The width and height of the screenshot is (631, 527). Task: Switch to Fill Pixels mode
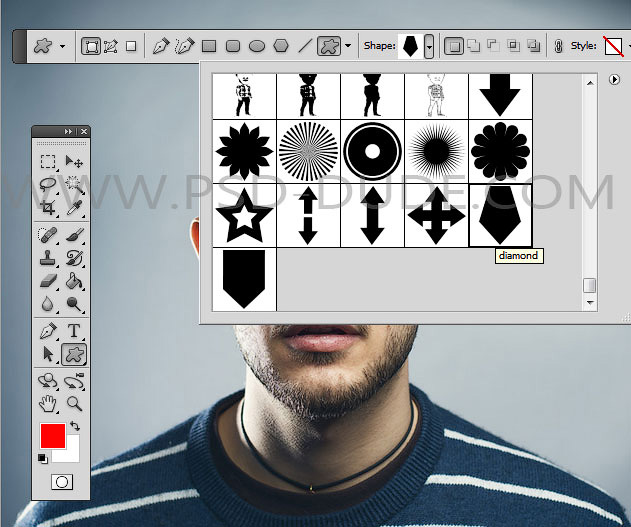click(131, 46)
